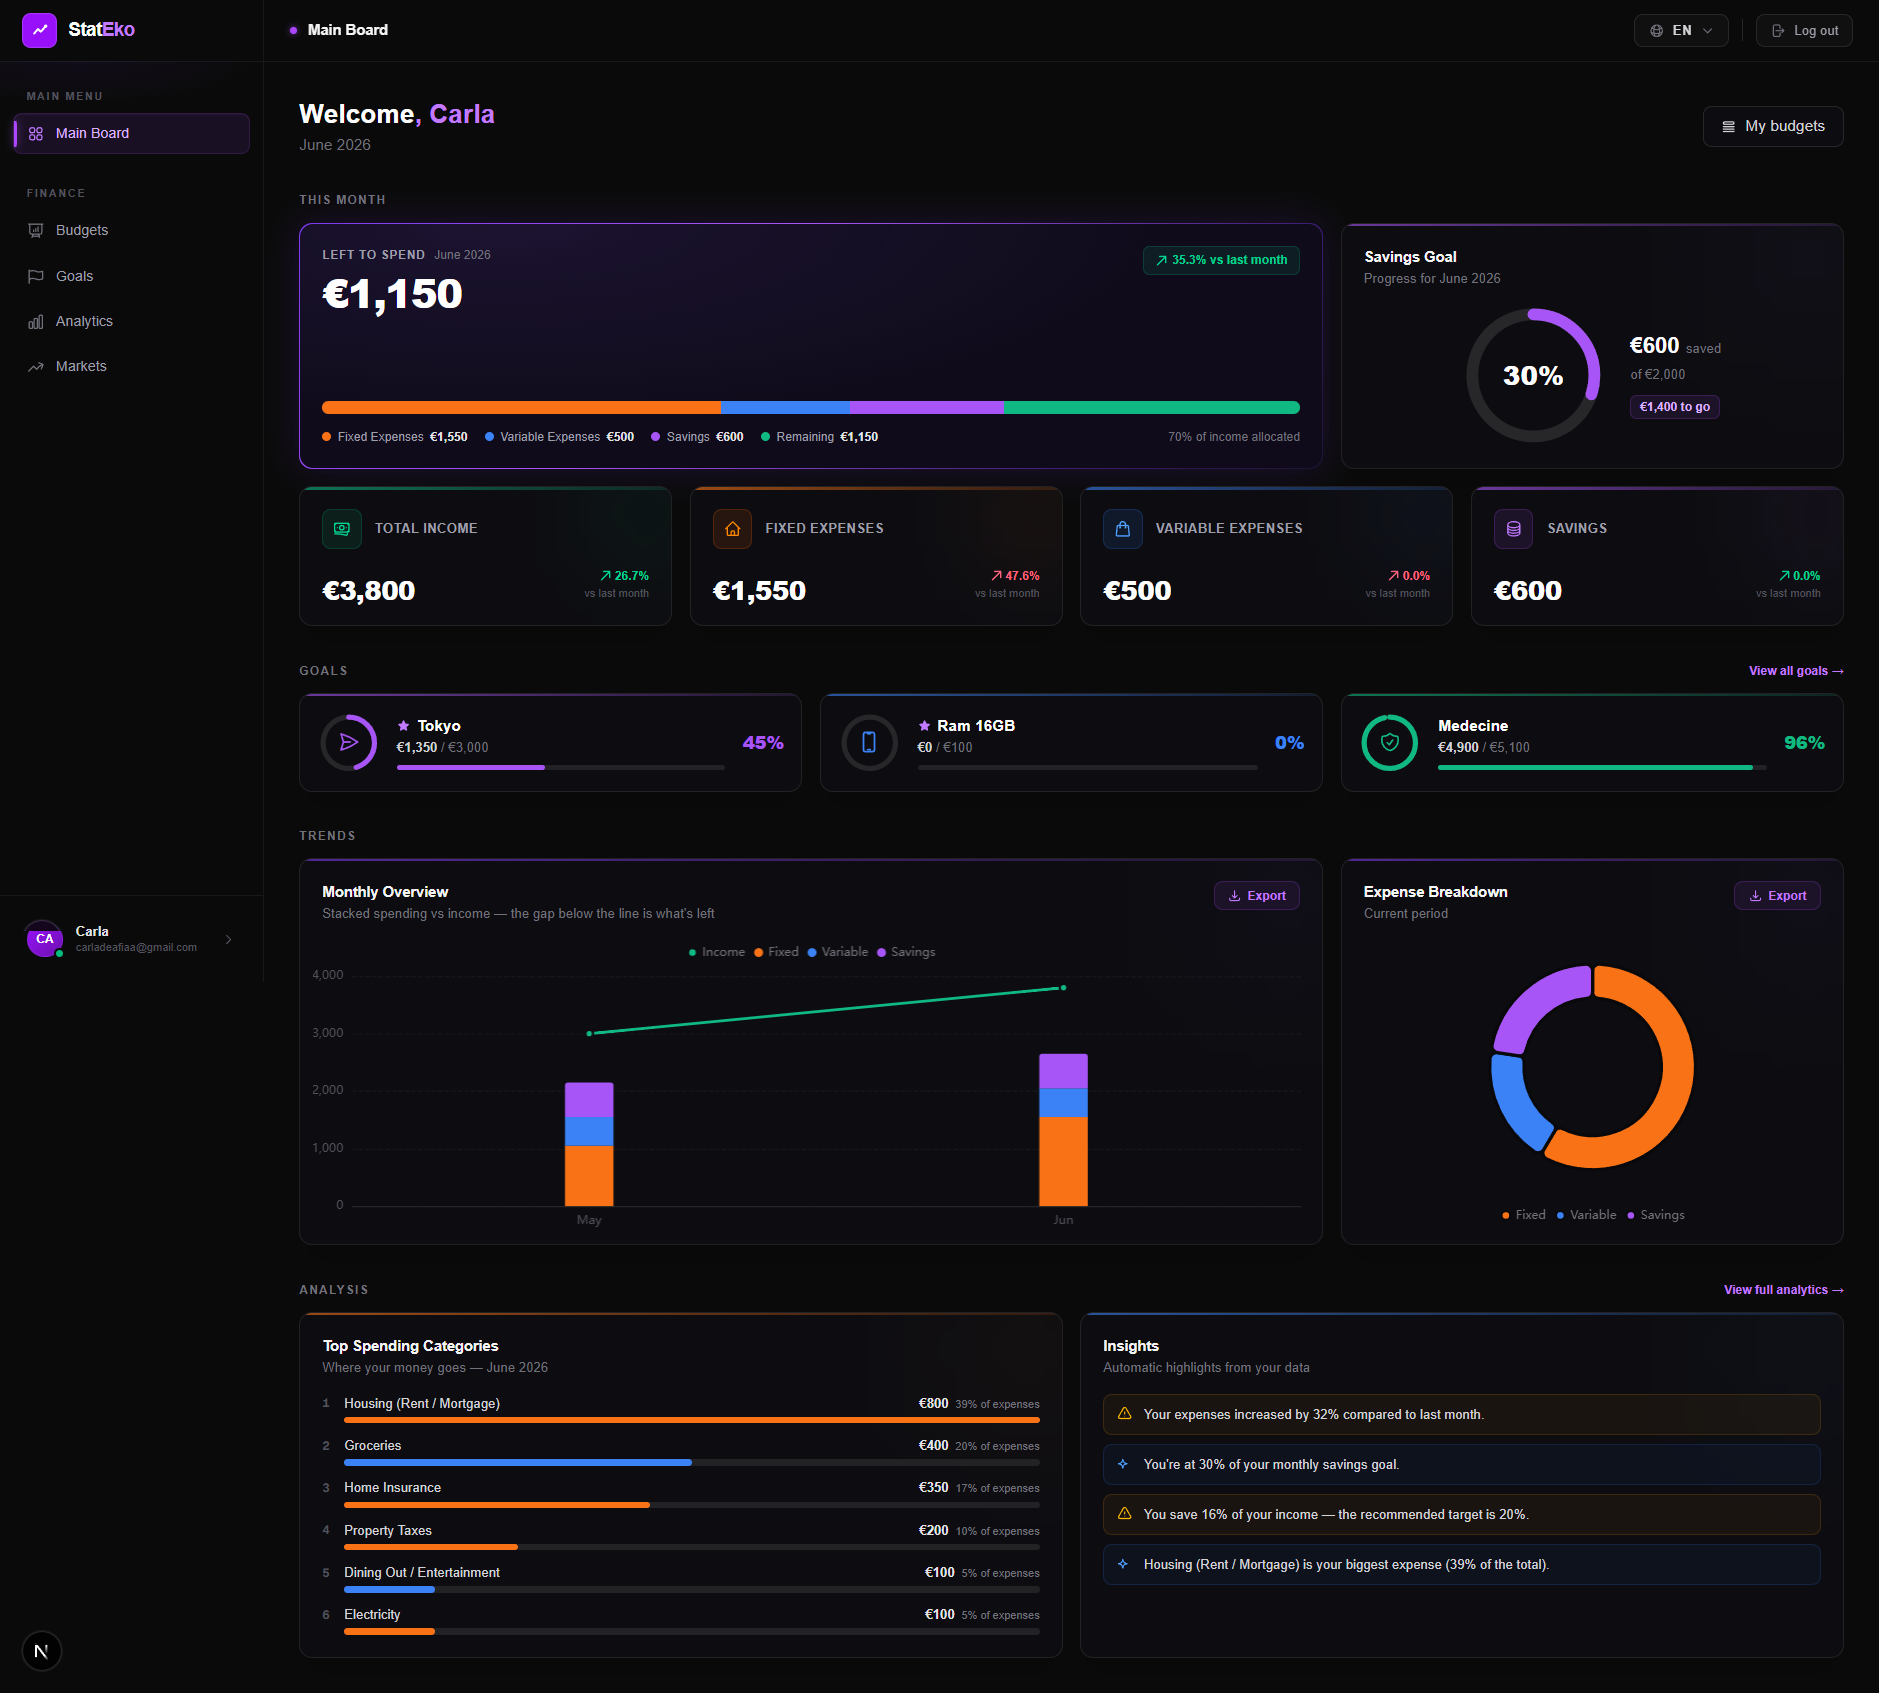
Task: Open the Main Board menu item
Action: click(x=131, y=133)
